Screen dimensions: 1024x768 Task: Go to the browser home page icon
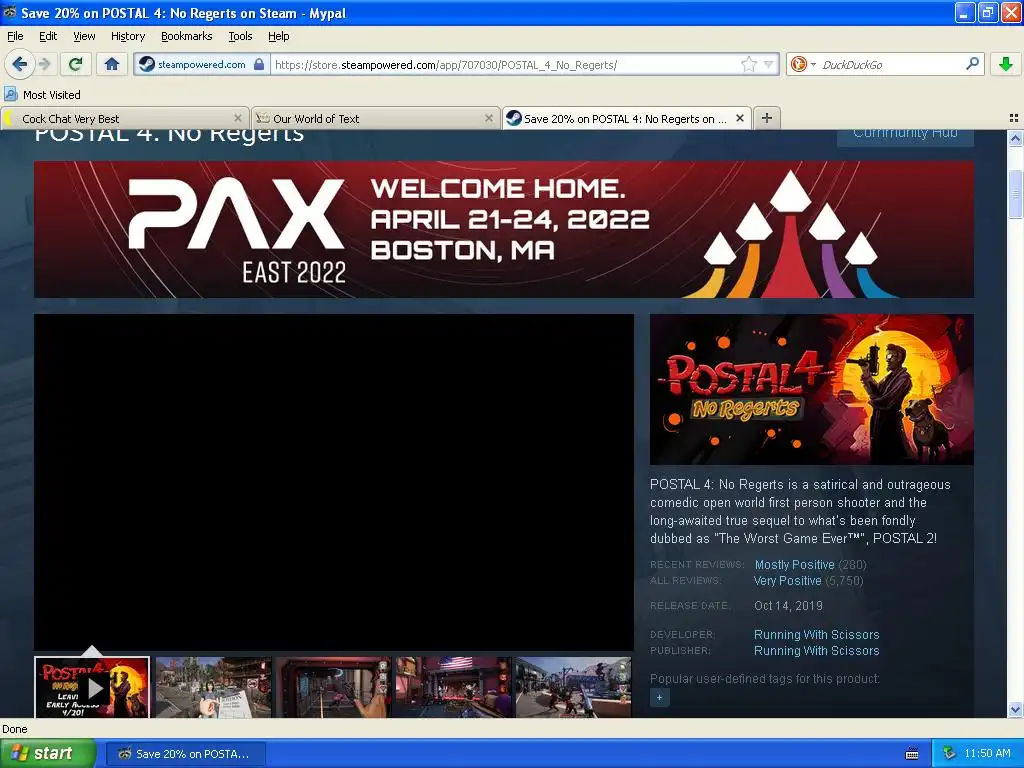tap(112, 64)
